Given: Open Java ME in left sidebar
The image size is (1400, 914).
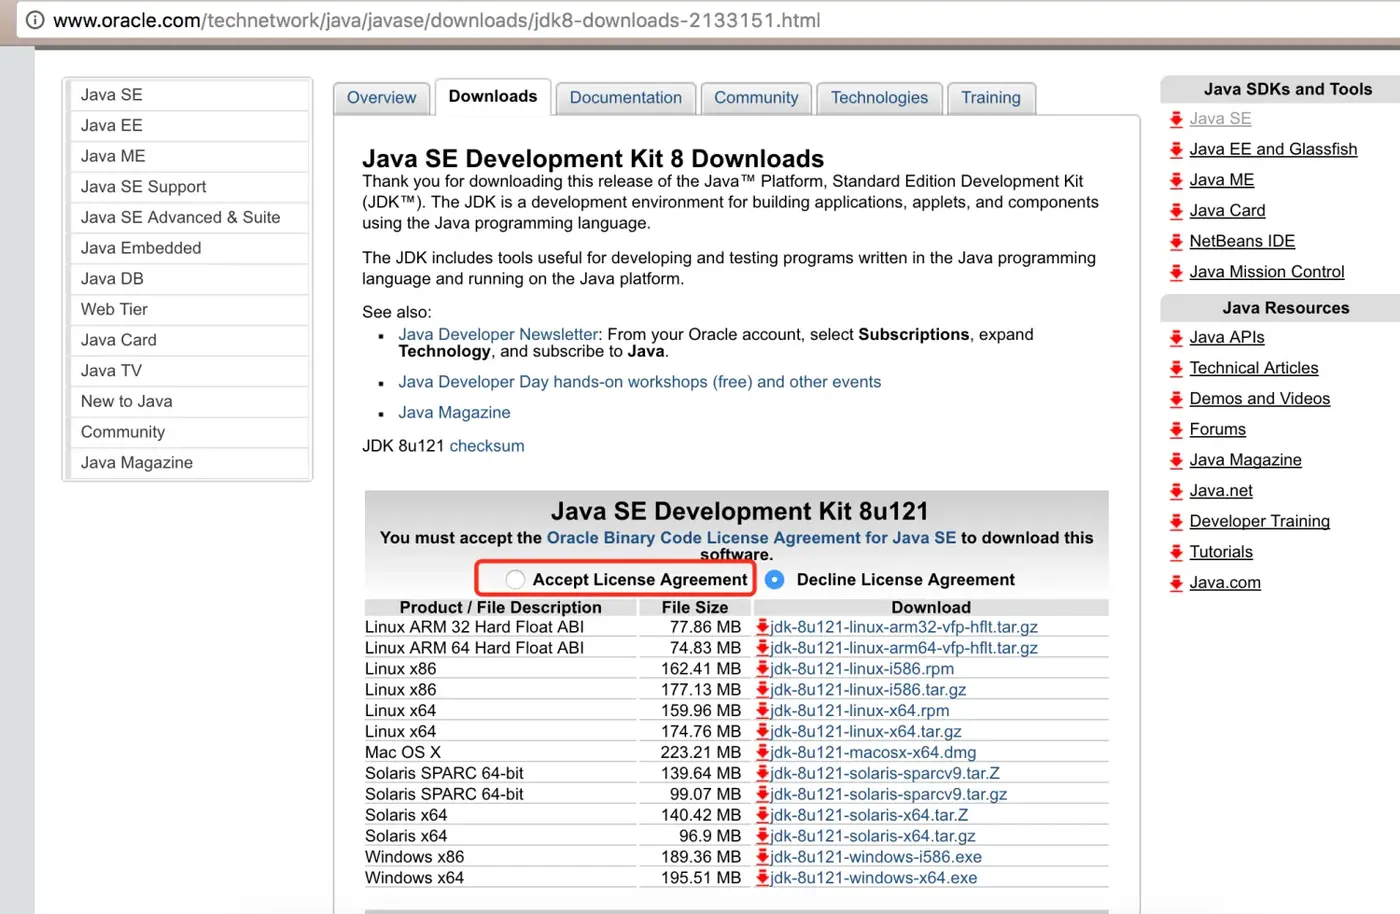Looking at the screenshot, I should (188, 156).
